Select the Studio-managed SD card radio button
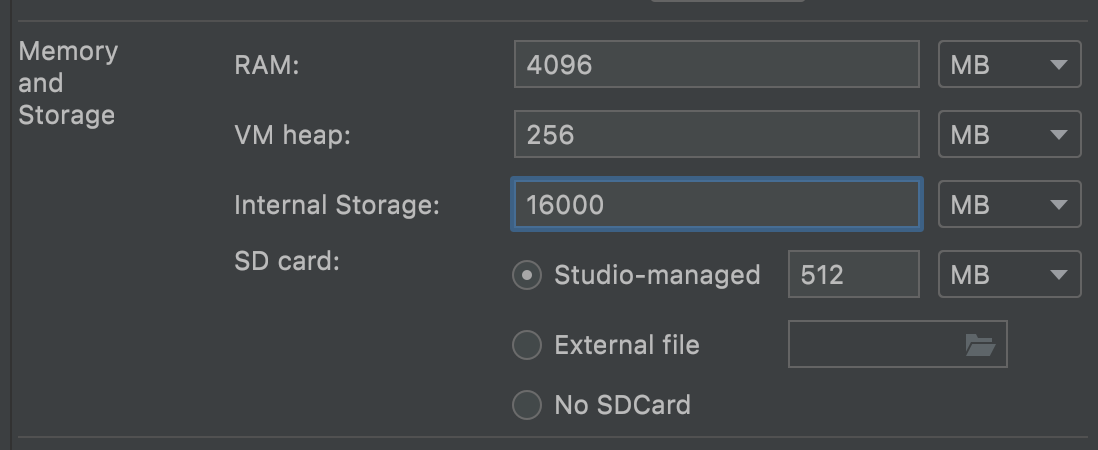Viewport: 1098px width, 450px height. (x=527, y=275)
